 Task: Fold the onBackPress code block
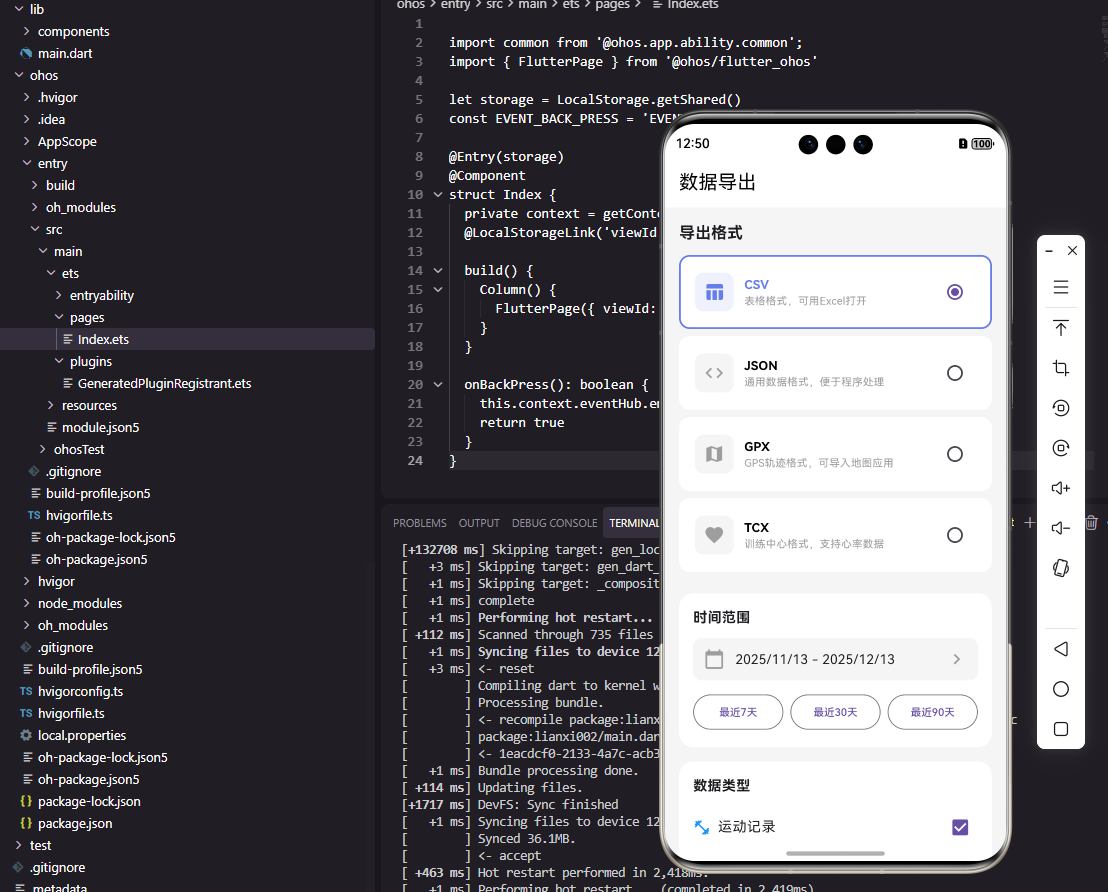click(438, 385)
